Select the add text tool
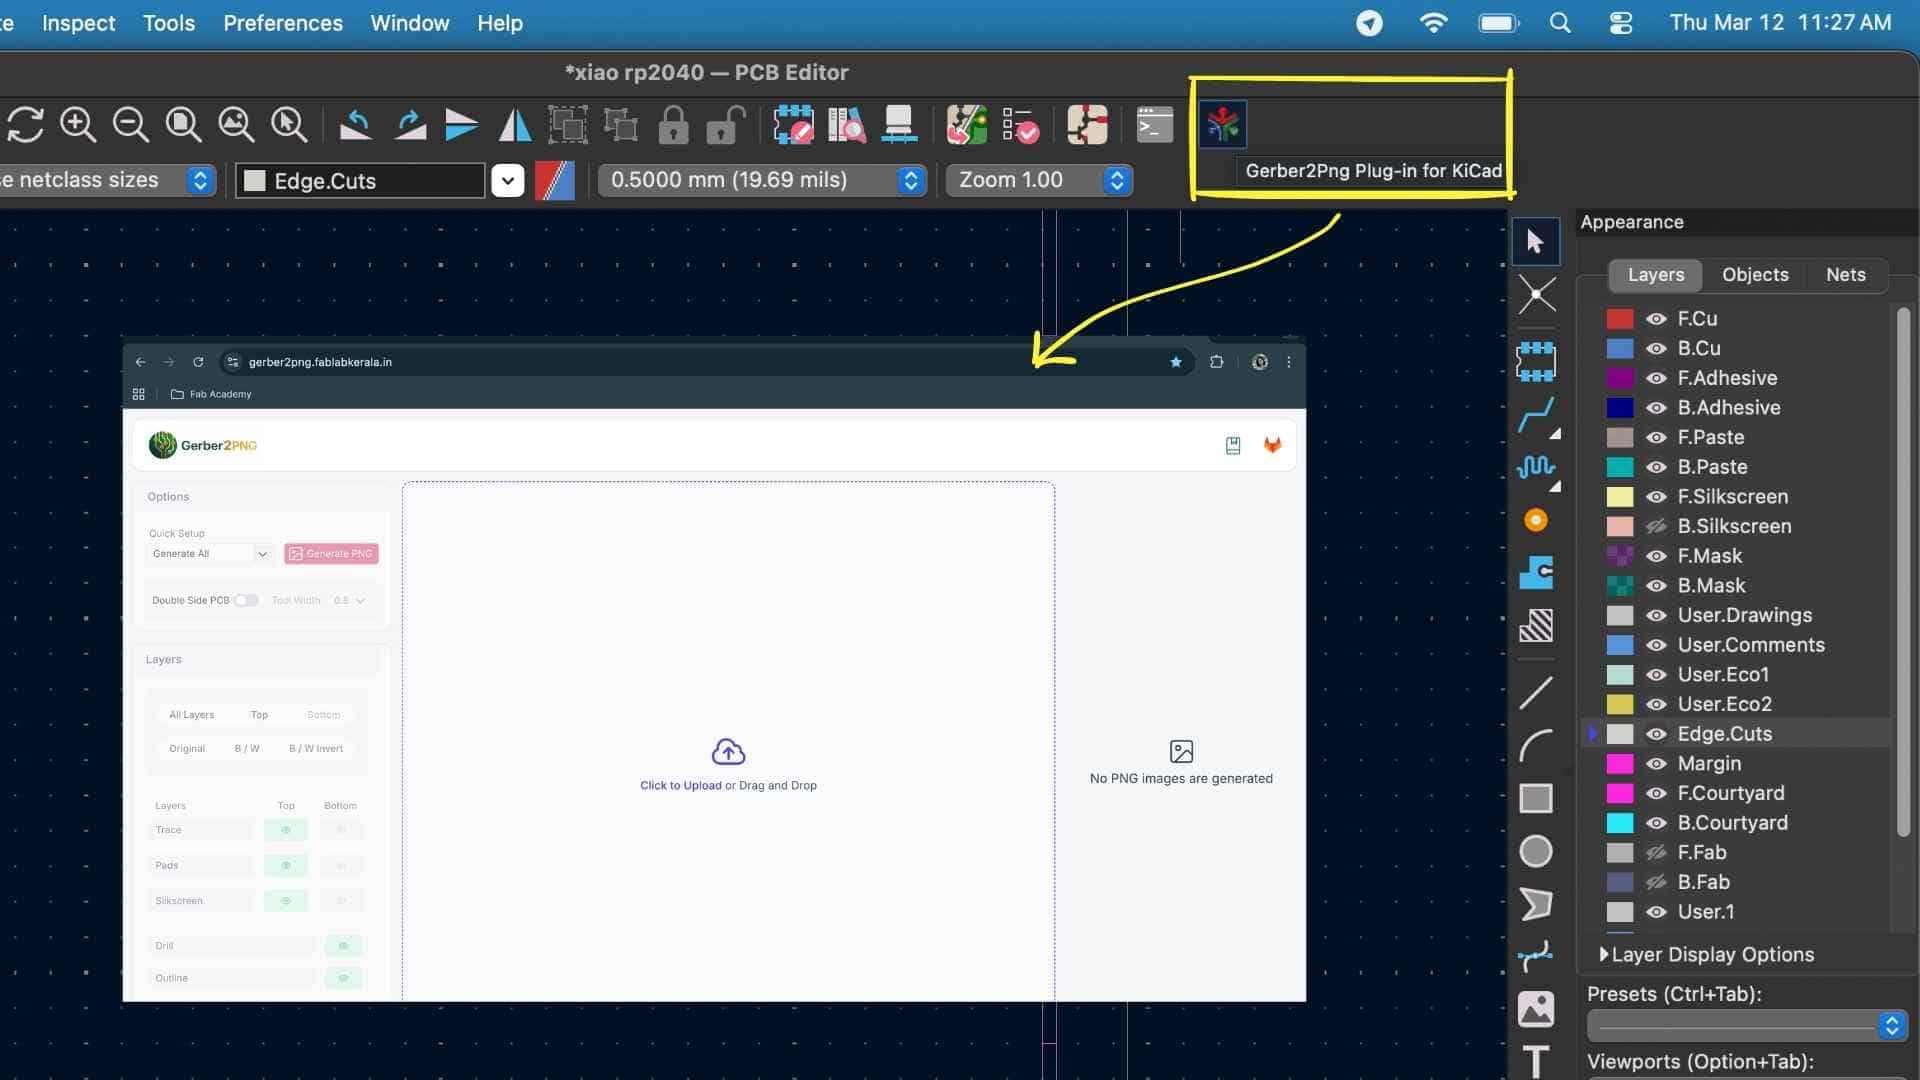 pyautogui.click(x=1535, y=1059)
